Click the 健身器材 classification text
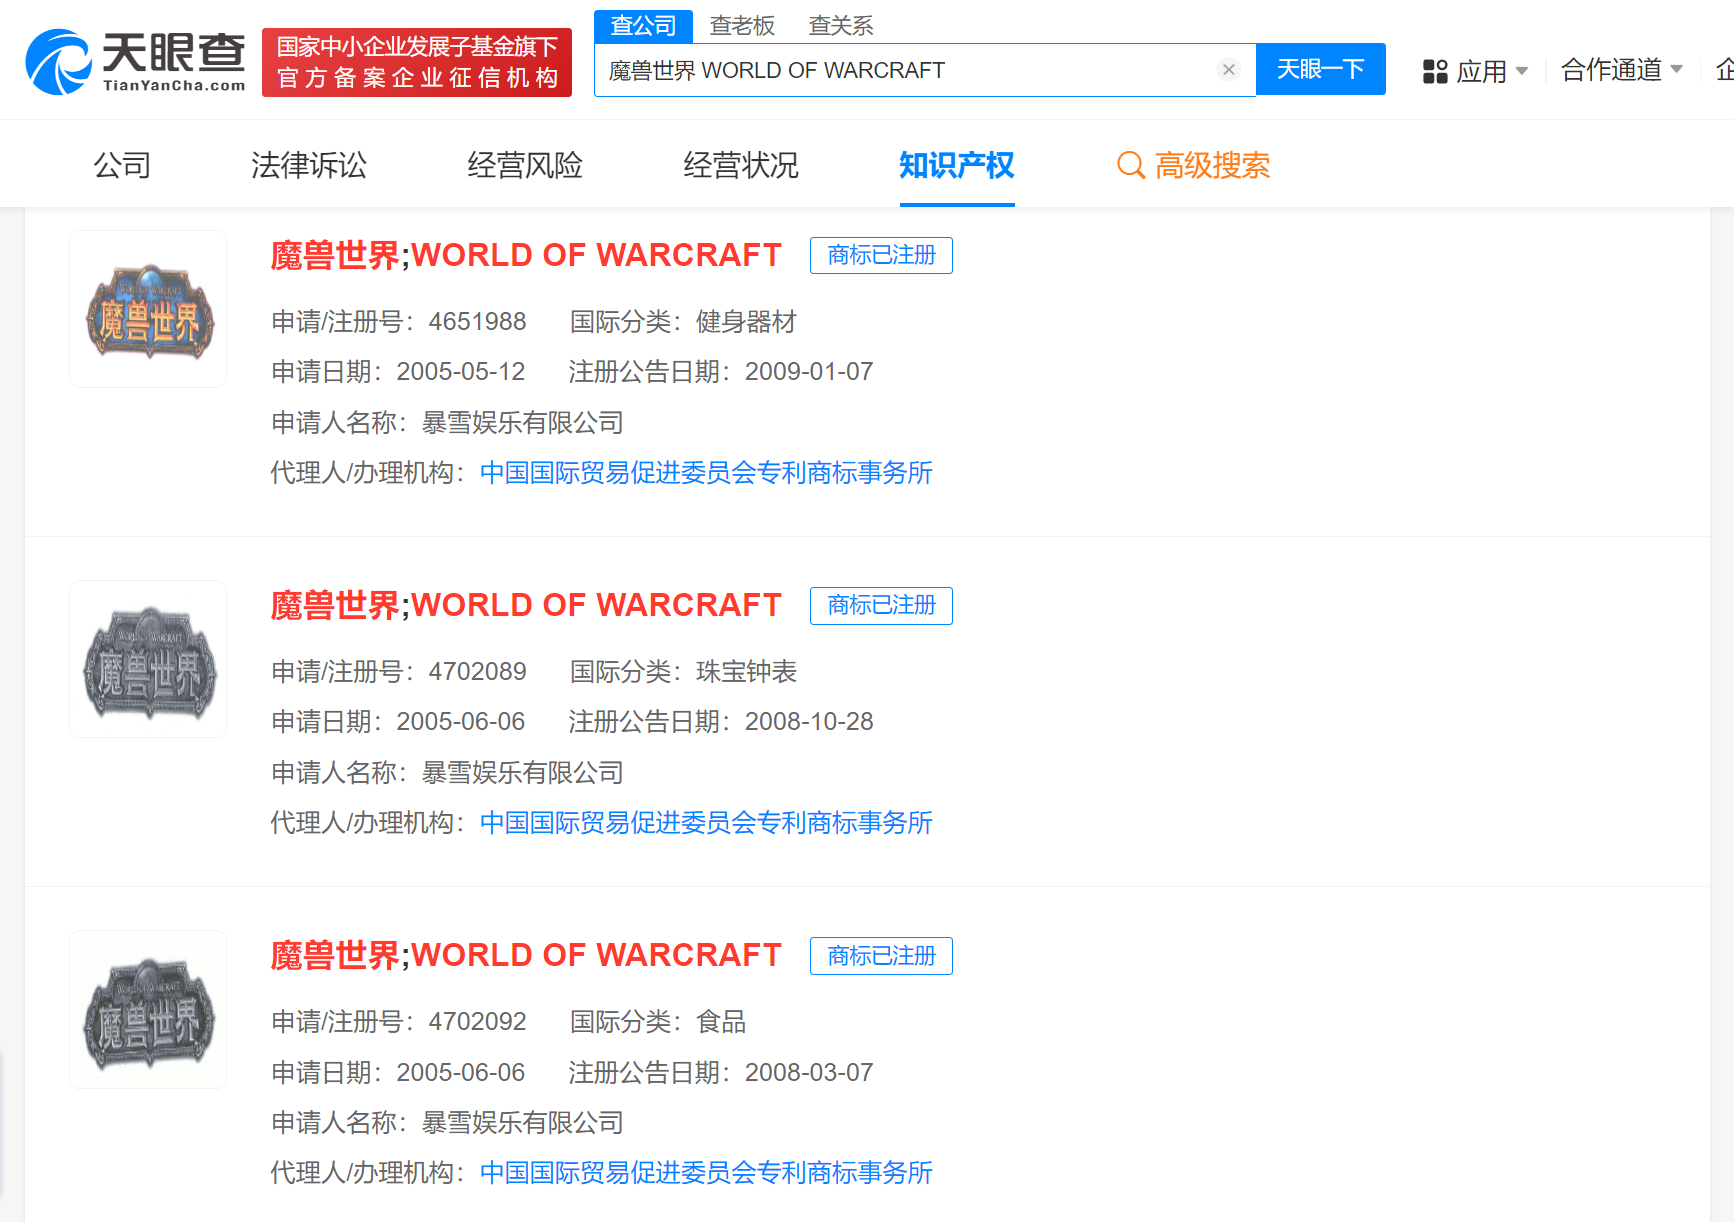This screenshot has width=1734, height=1222. 746,322
